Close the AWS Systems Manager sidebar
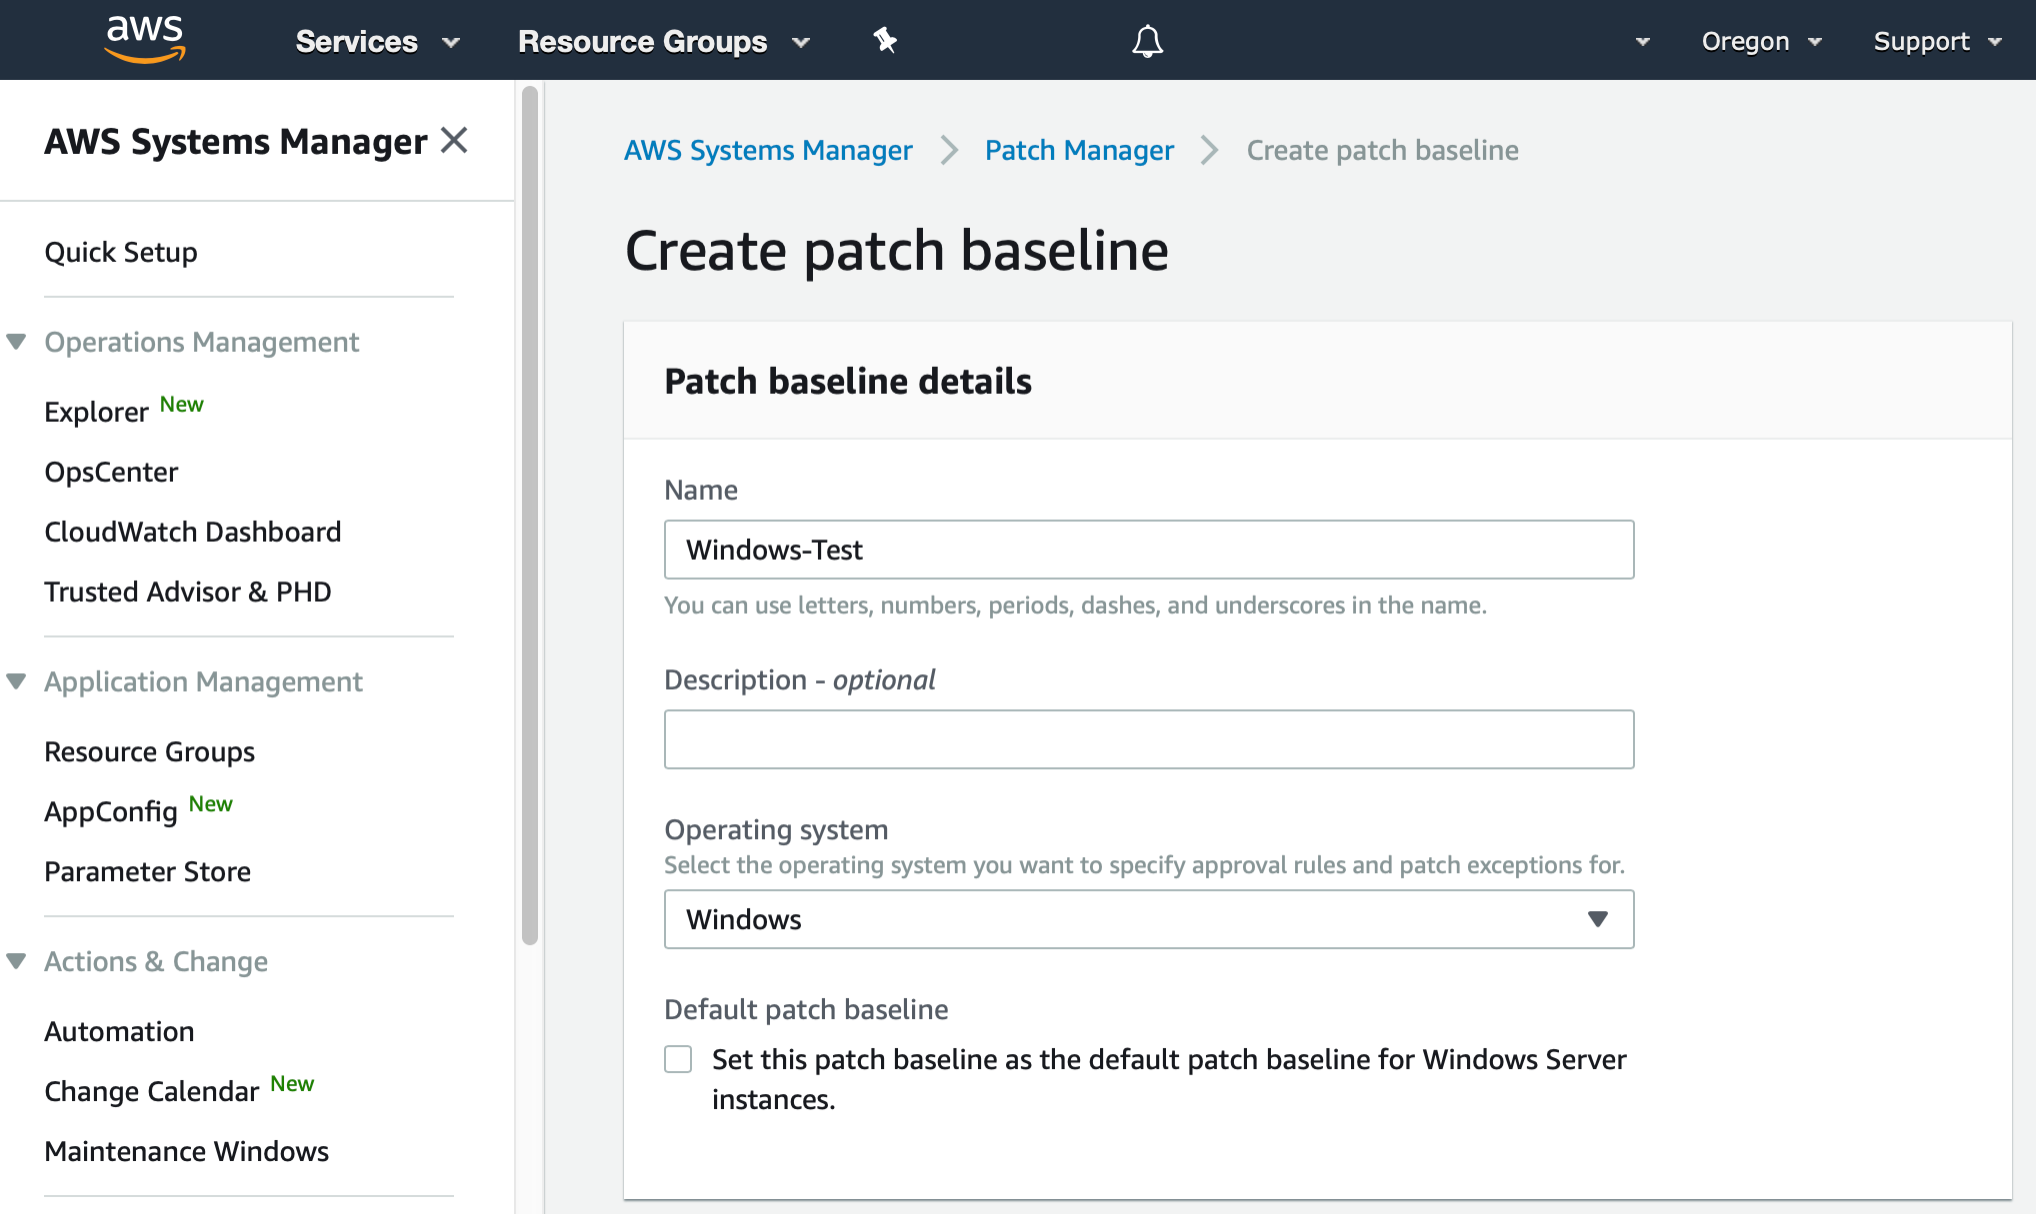 455,140
